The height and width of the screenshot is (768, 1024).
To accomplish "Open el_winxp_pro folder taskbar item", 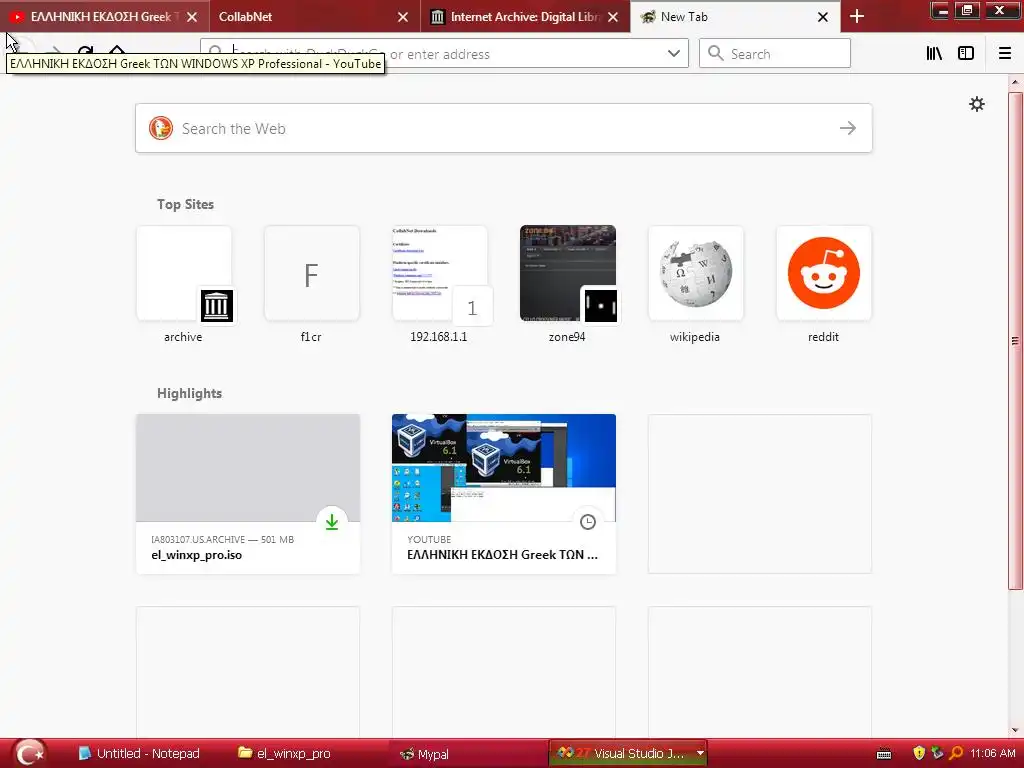I will point(284,754).
